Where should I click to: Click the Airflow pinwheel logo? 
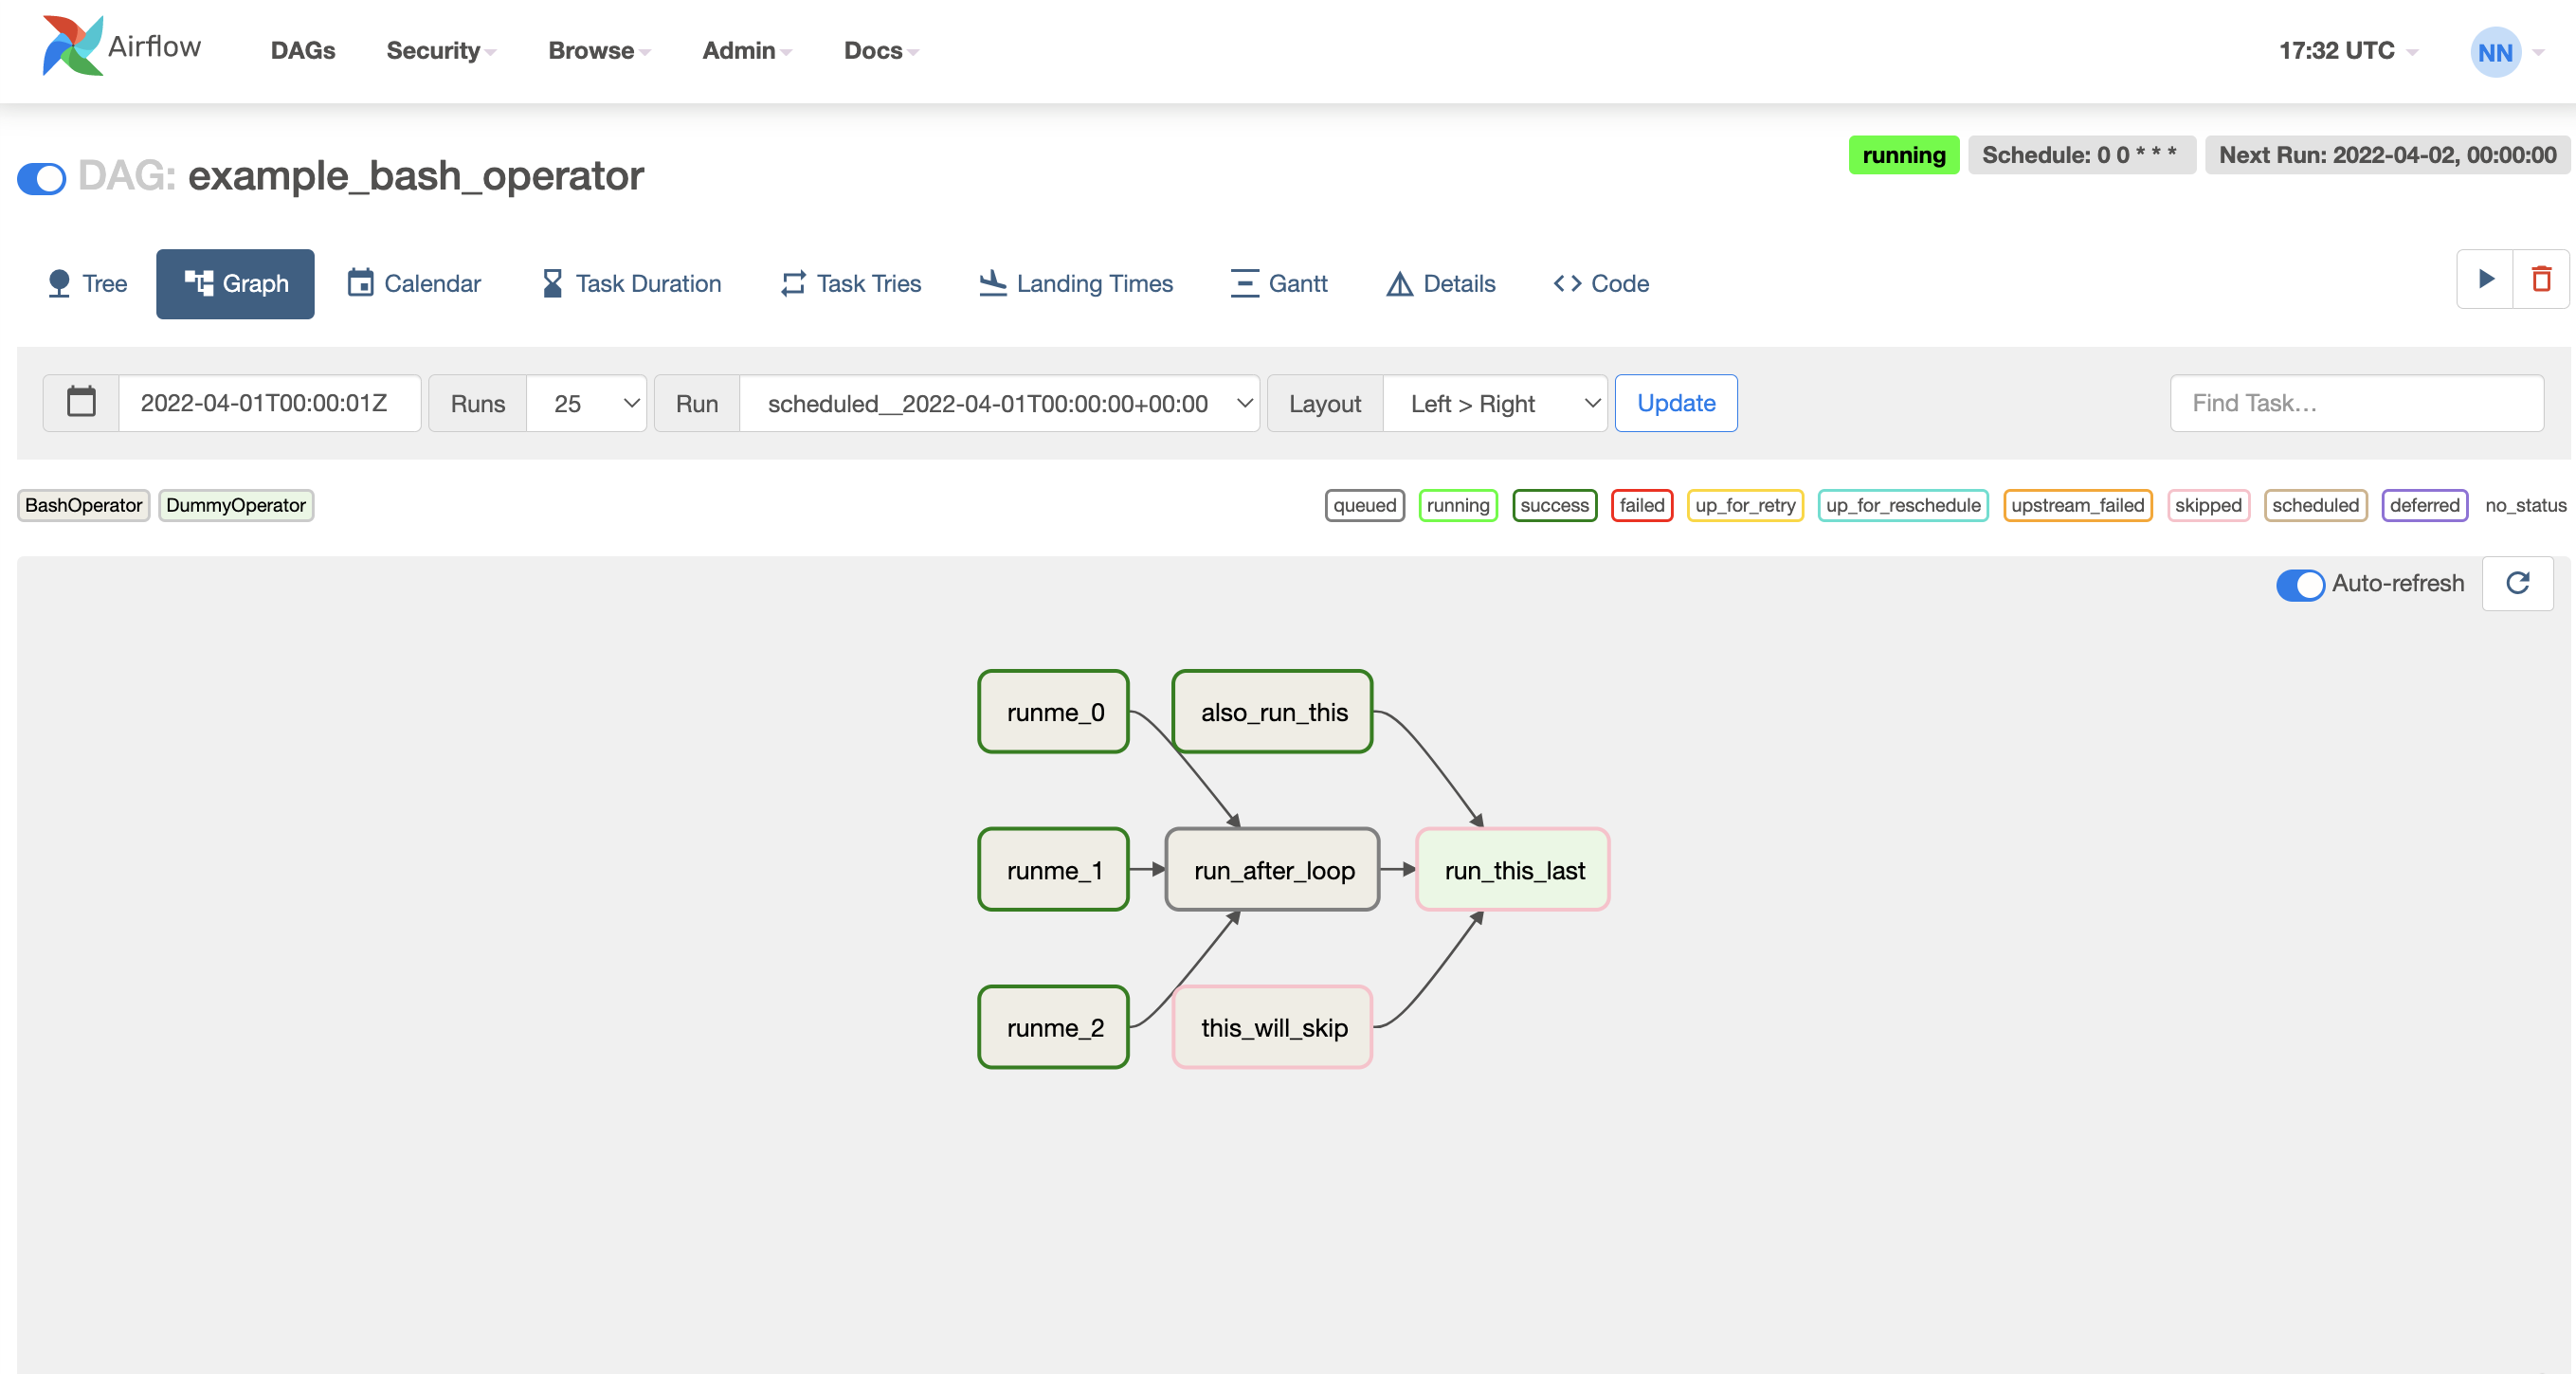pyautogui.click(x=72, y=46)
